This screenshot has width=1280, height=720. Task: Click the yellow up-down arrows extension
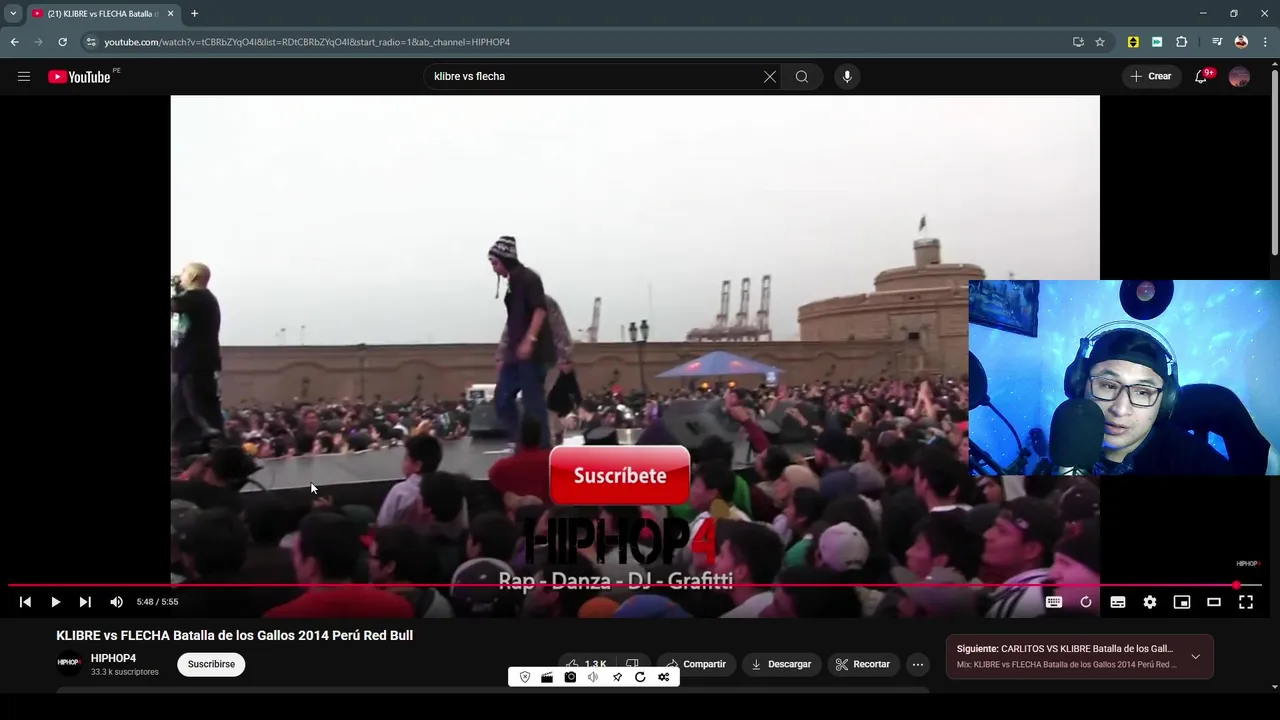coord(1133,42)
